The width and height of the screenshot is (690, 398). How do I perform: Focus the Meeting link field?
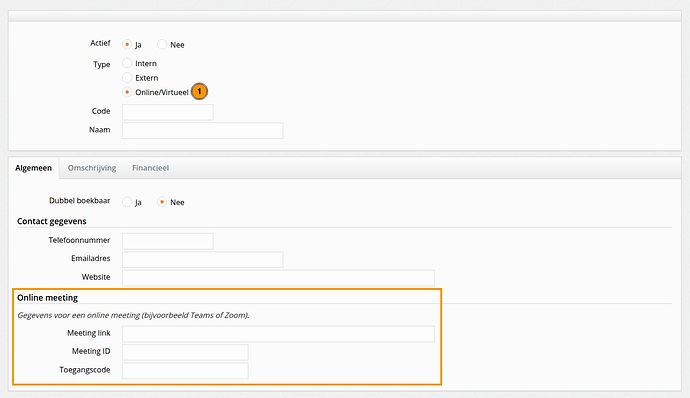[278, 334]
